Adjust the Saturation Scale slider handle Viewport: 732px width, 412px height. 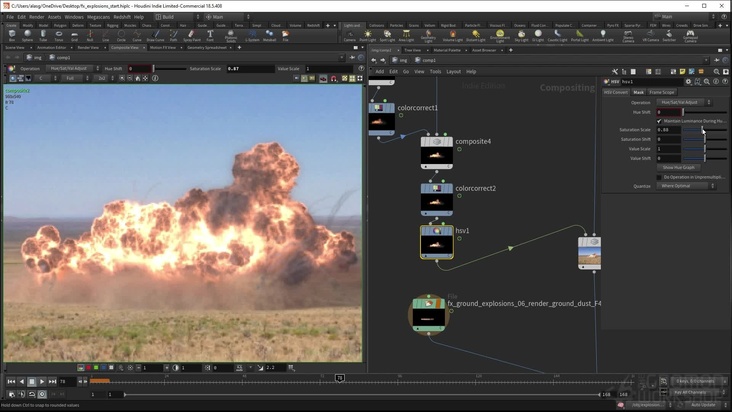tap(702, 130)
